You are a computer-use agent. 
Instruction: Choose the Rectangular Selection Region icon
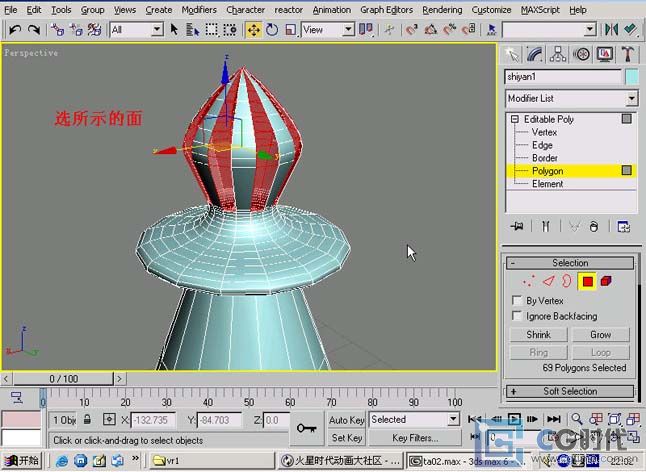[x=211, y=30]
